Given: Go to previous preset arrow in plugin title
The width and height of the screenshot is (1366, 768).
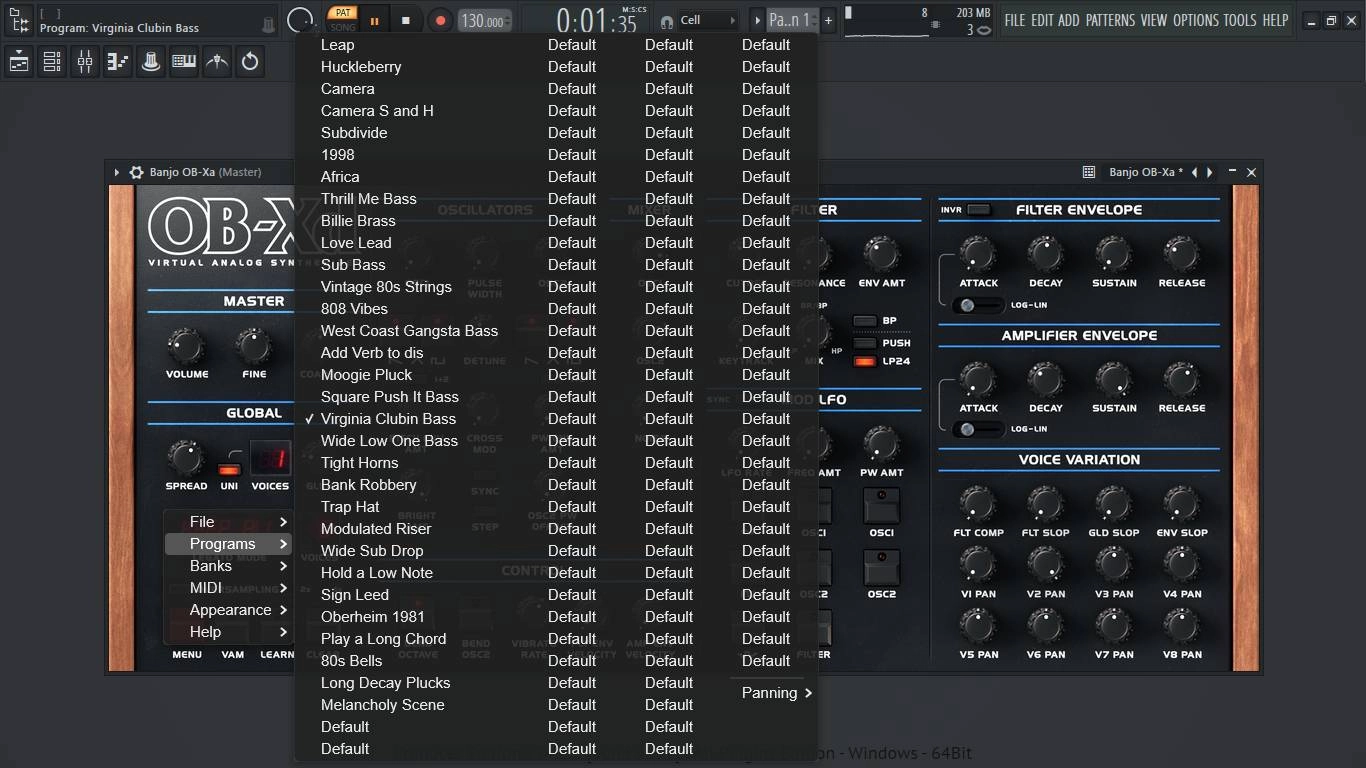Looking at the screenshot, I should pyautogui.click(x=1194, y=172).
